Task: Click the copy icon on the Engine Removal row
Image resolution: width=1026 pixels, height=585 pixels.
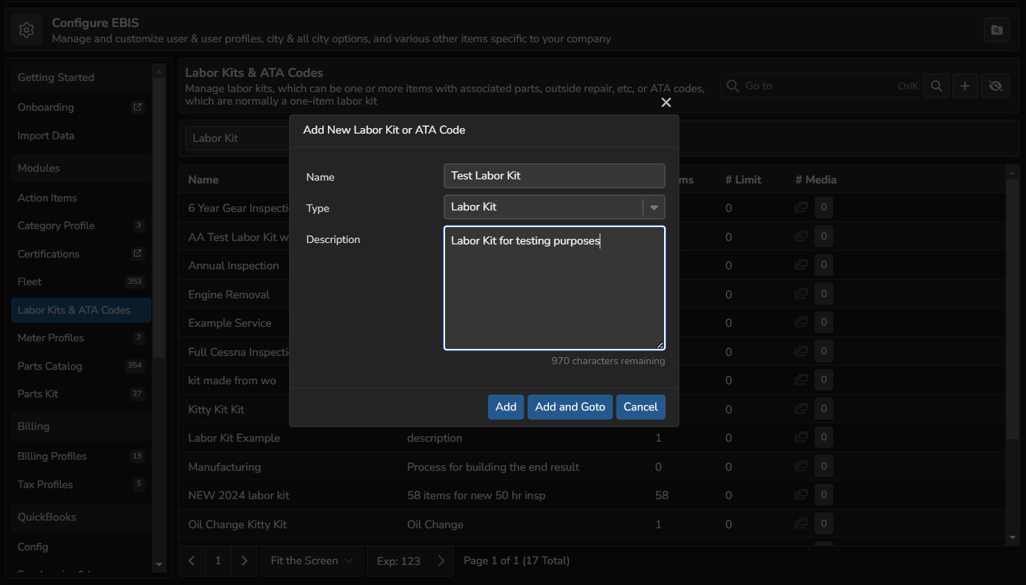Action: pos(800,294)
